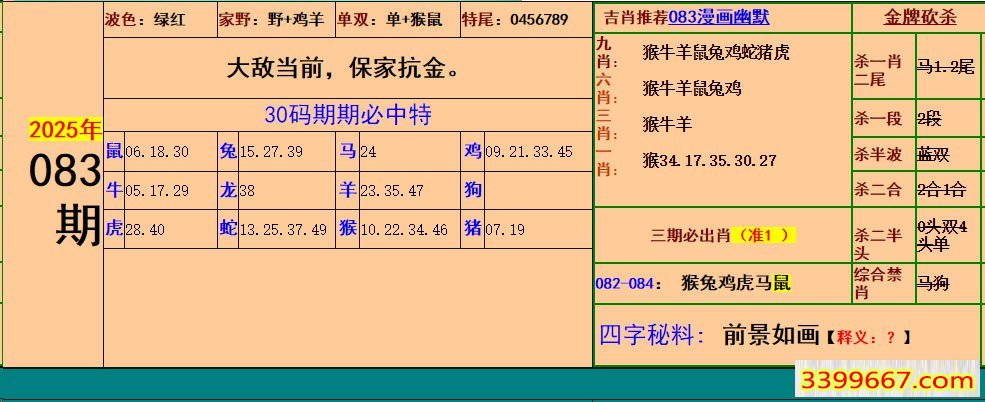The image size is (985, 402).
Task: Select the 四字秘料 label
Action: [653, 336]
